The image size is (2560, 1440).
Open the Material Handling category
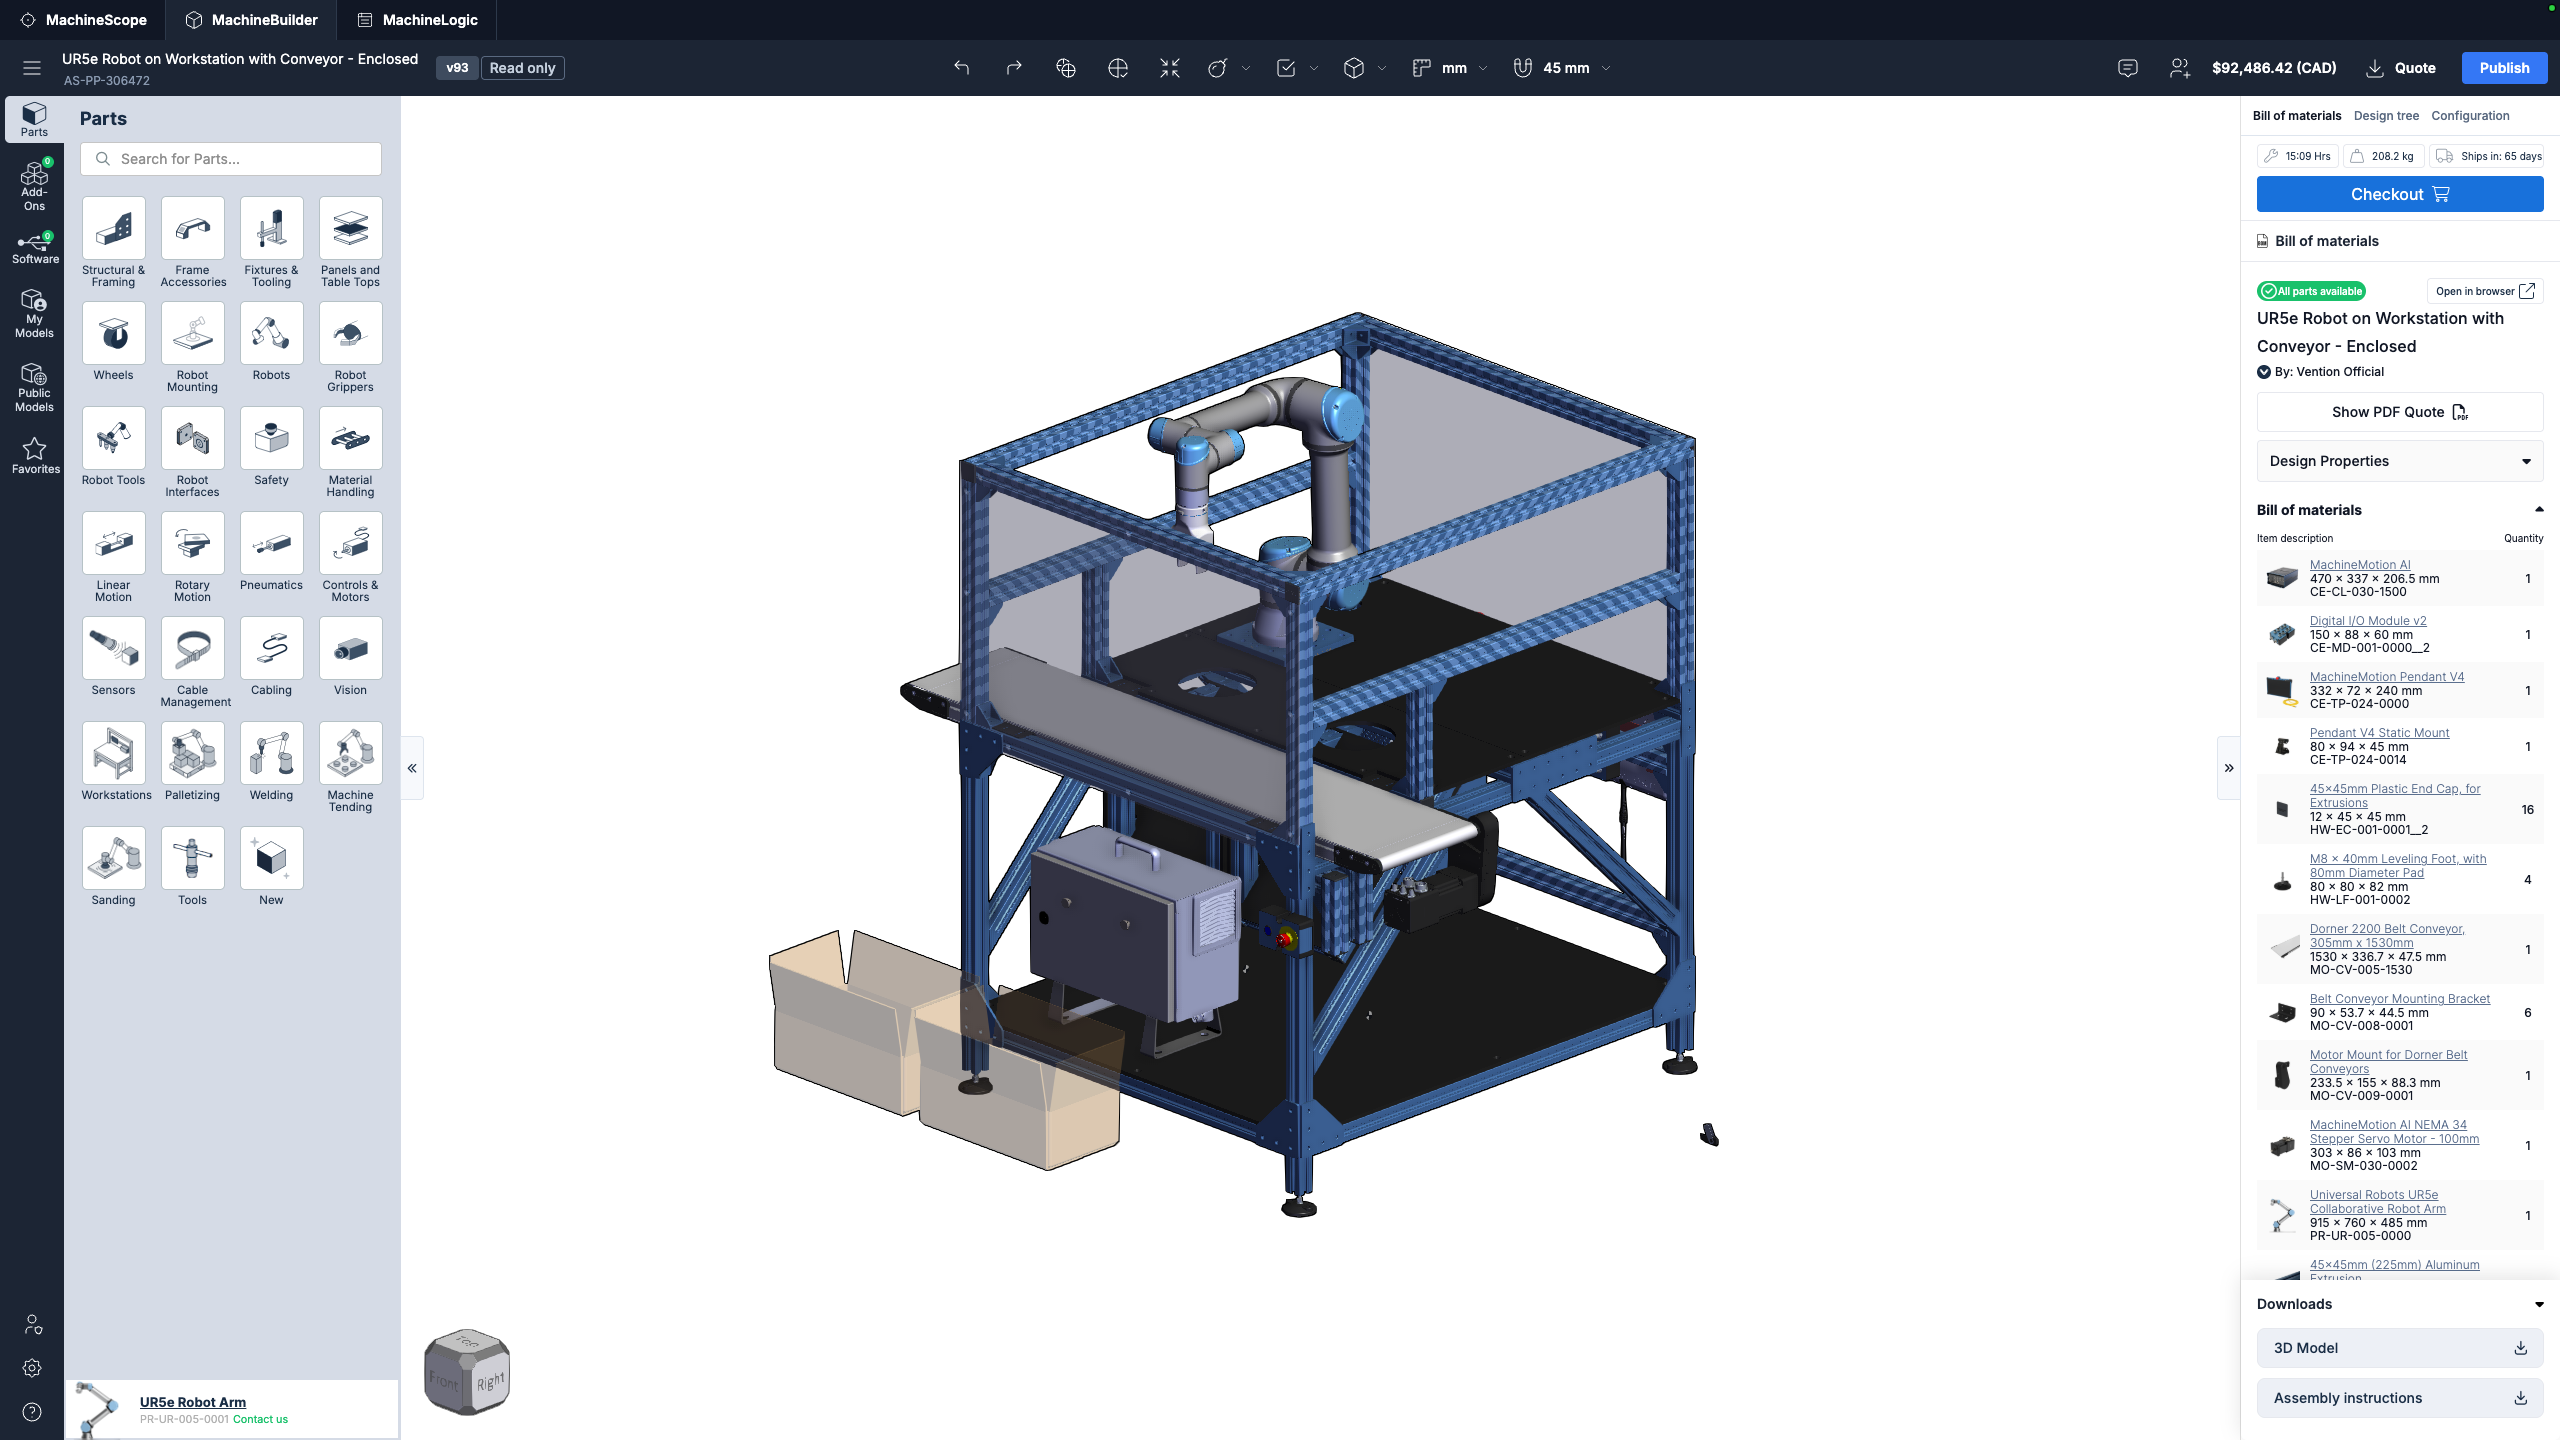click(x=350, y=453)
